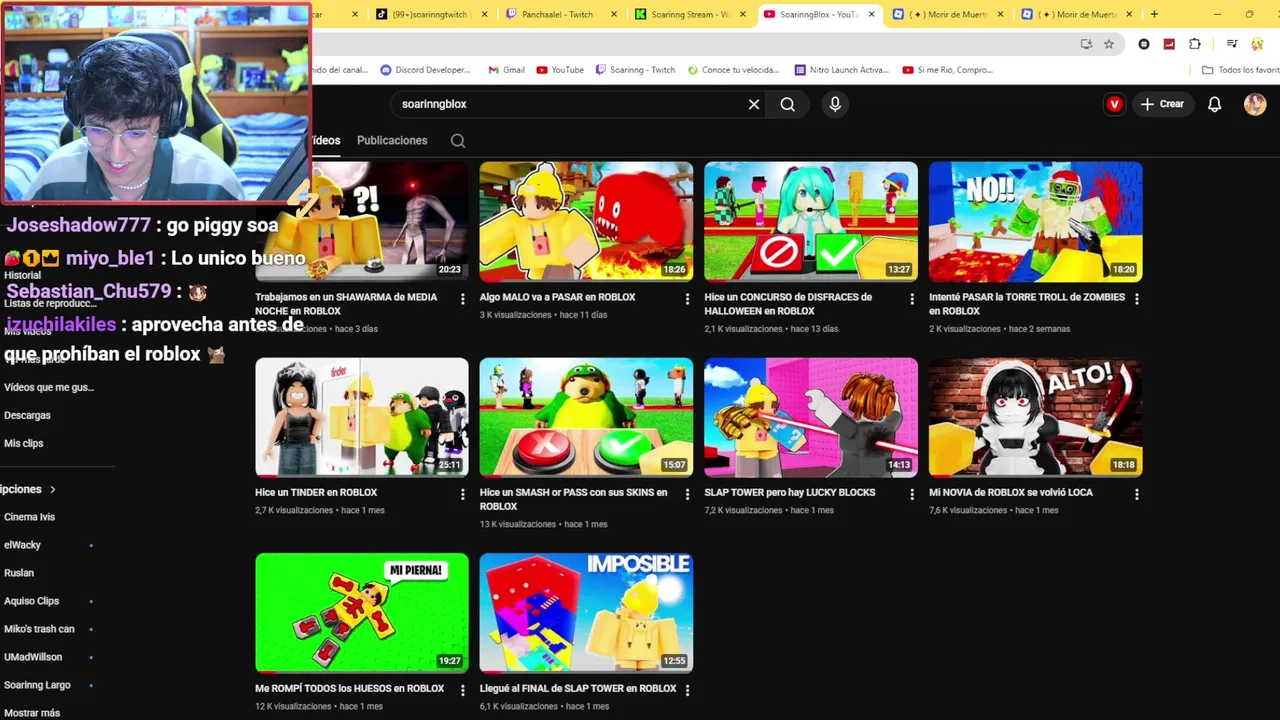Open the account avatar menu
Image resolution: width=1280 pixels, height=720 pixels.
tap(1255, 104)
